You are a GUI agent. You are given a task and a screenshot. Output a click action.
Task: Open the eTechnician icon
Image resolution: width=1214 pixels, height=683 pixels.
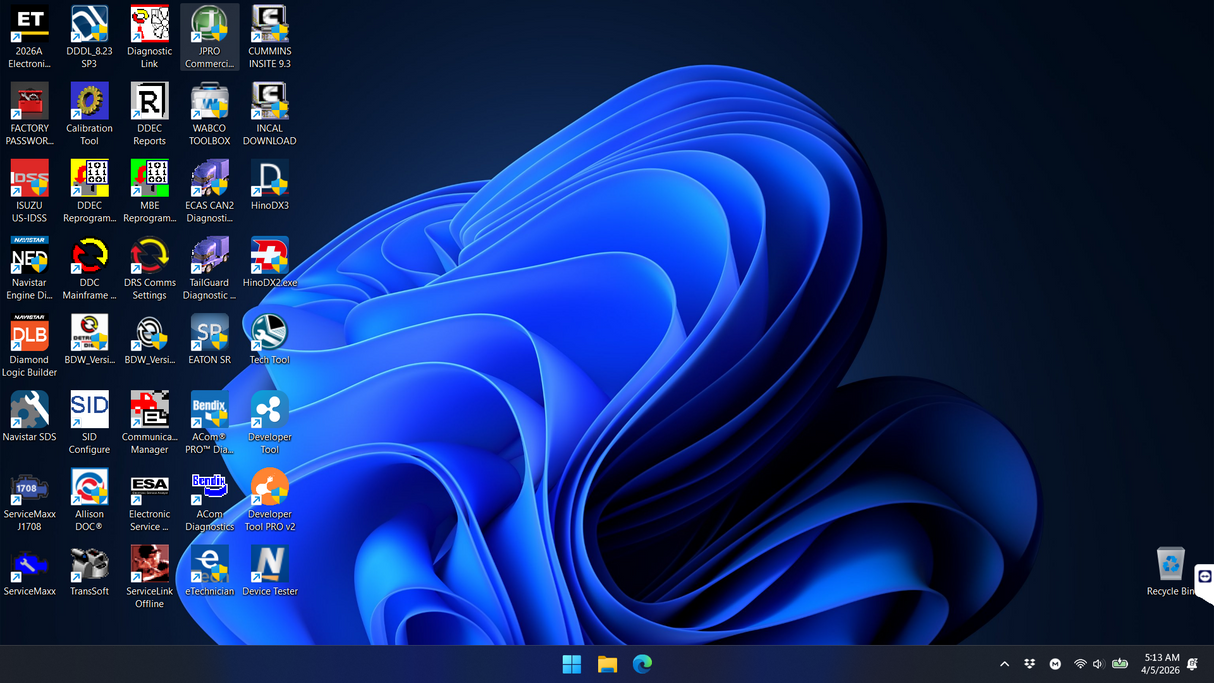[209, 570]
